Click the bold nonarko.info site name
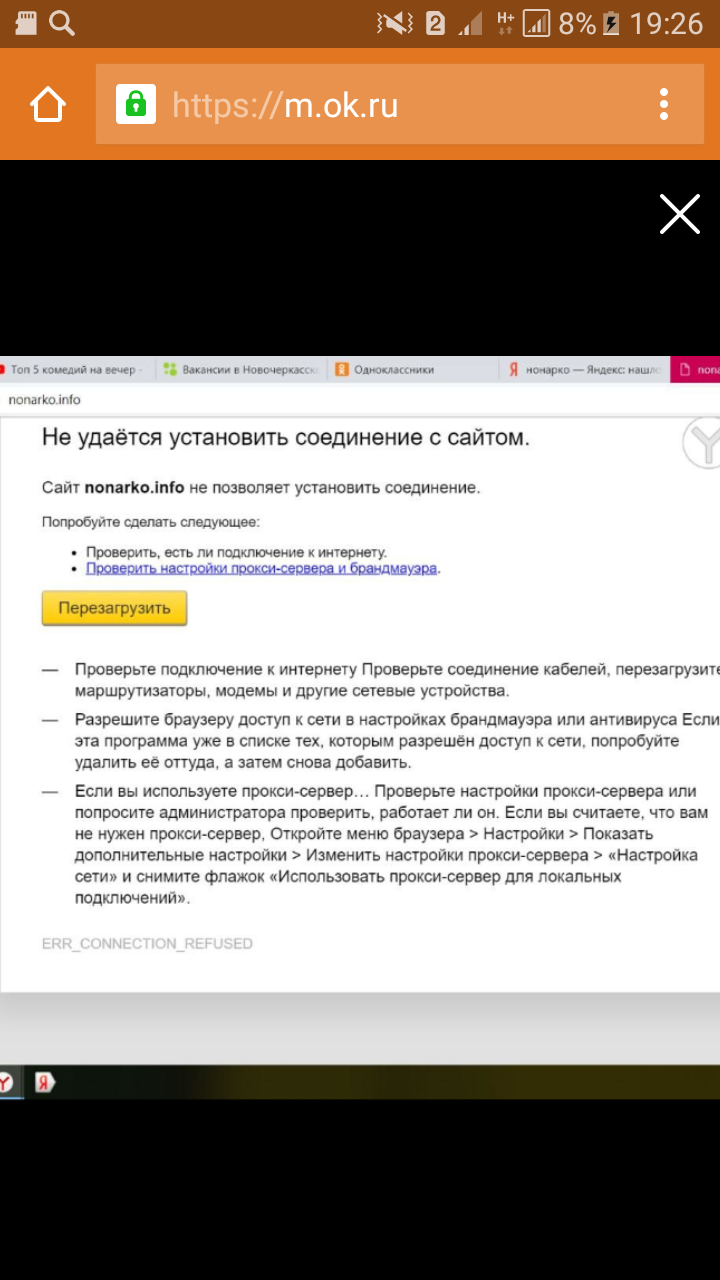The height and width of the screenshot is (1280, 720). 134,488
